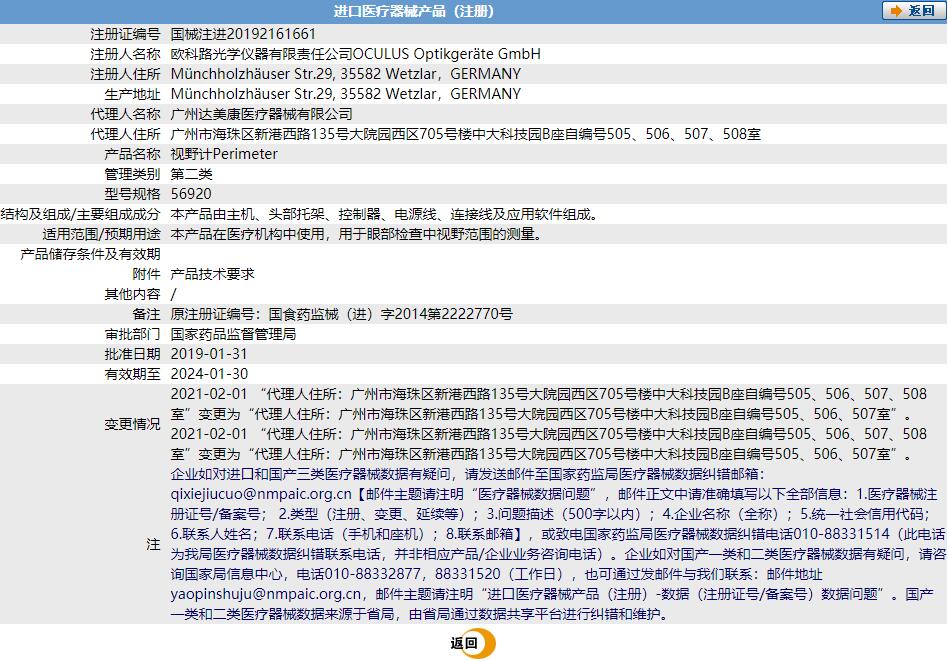The height and width of the screenshot is (661, 948).
Task: Click the 第二类 management category value
Action: click(191, 174)
